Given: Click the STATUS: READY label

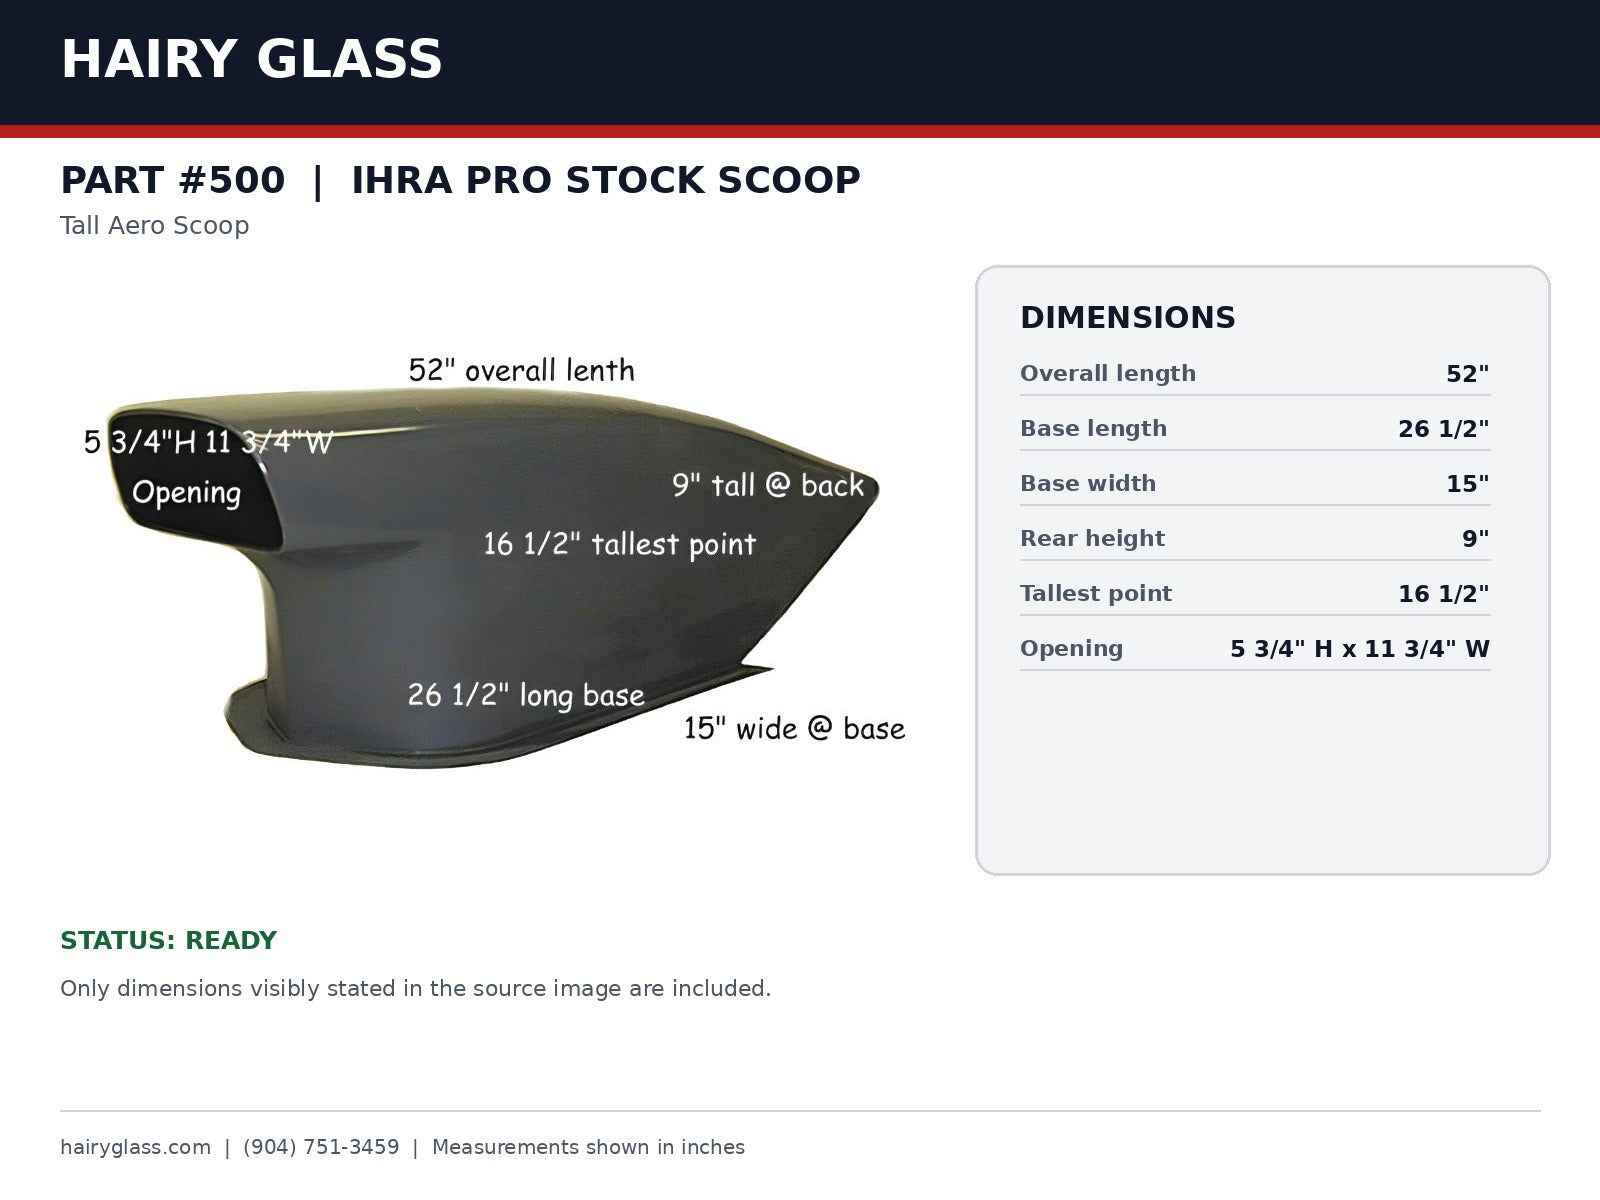Looking at the screenshot, I should pyautogui.click(x=168, y=941).
